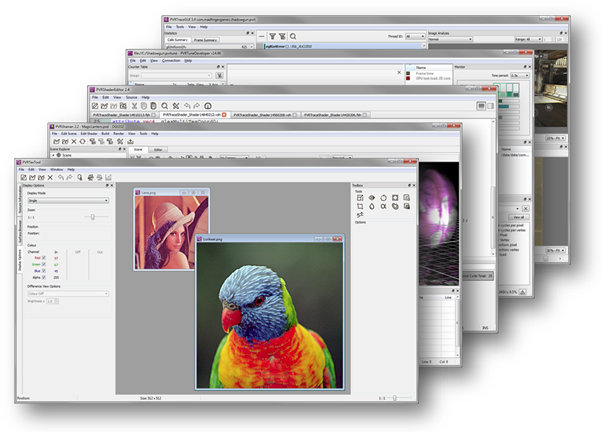Click the magnifier icon in PVRTexTool toolbar

click(79, 177)
